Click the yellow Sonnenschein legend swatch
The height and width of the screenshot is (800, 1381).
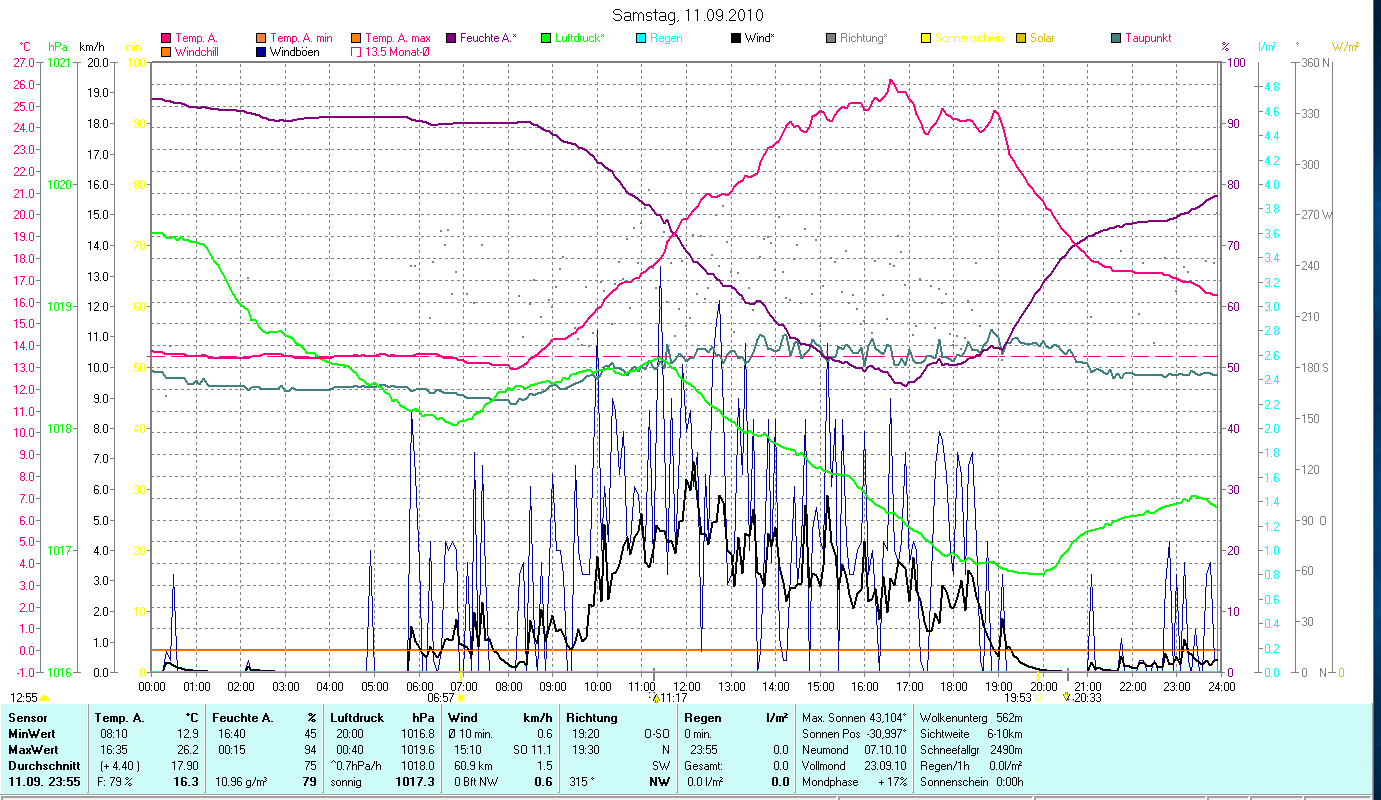click(x=927, y=38)
